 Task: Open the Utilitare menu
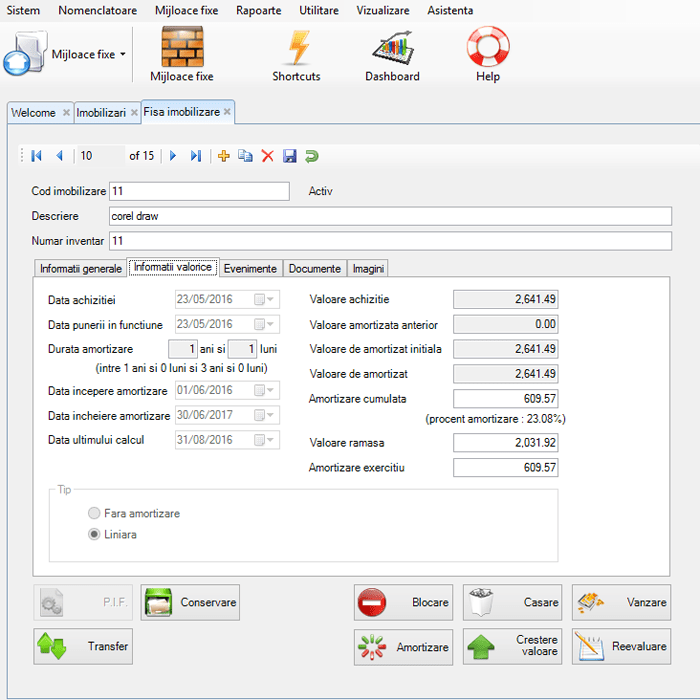pos(319,10)
